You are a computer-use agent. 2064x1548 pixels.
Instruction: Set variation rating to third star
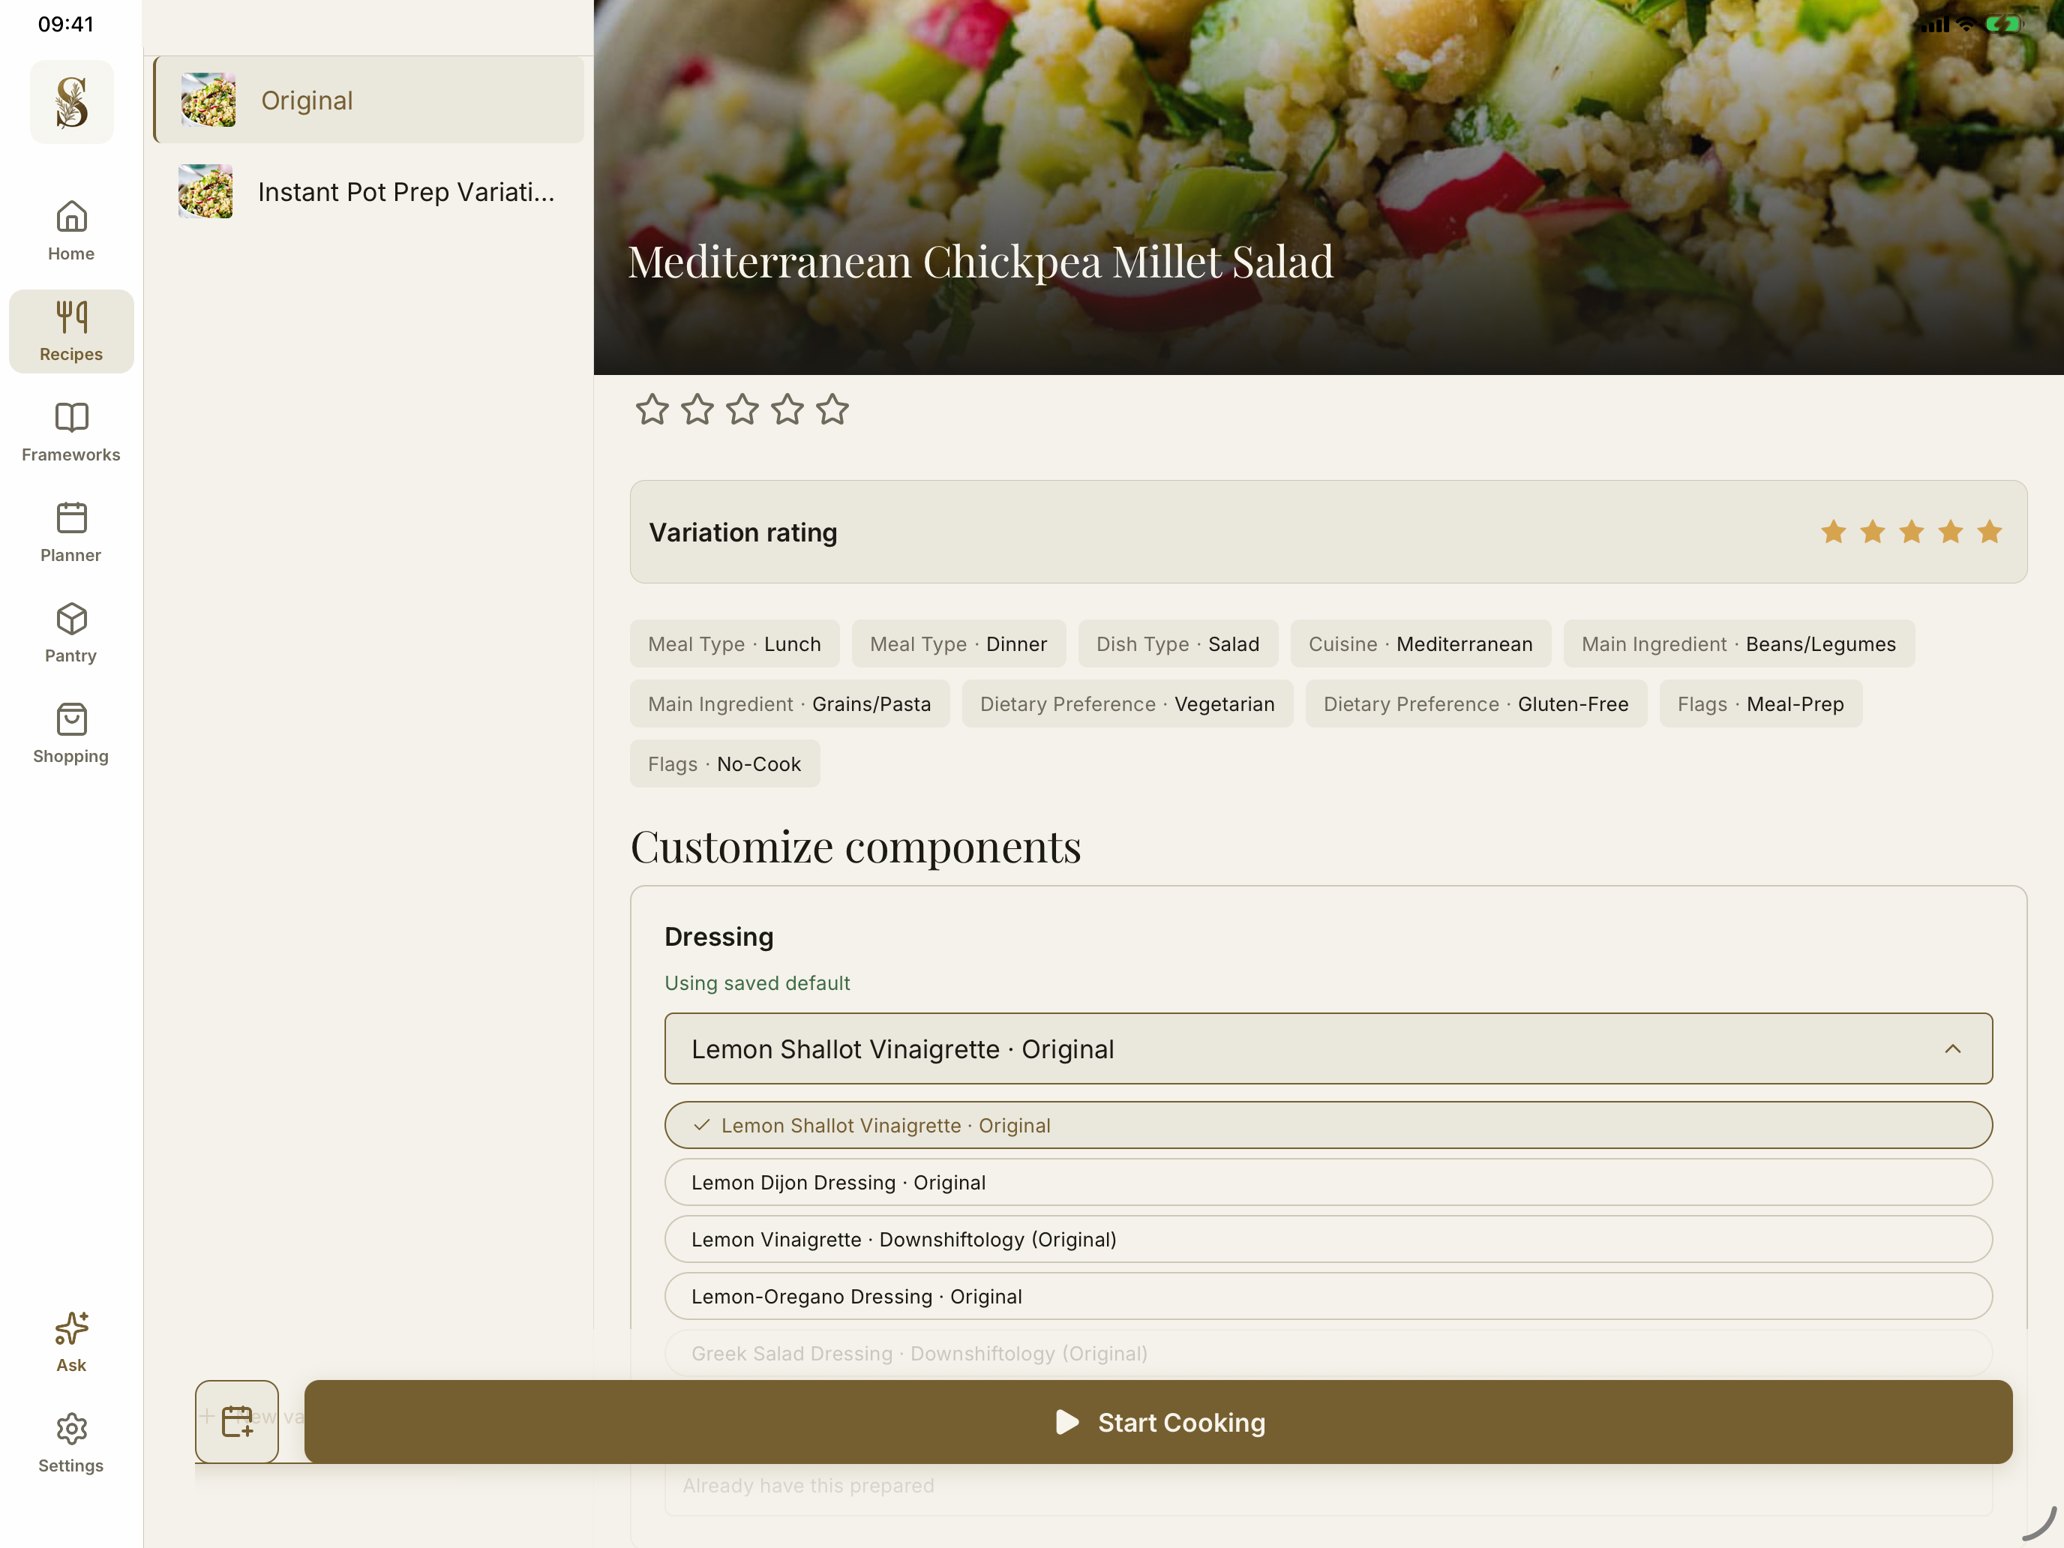pyautogui.click(x=1911, y=532)
